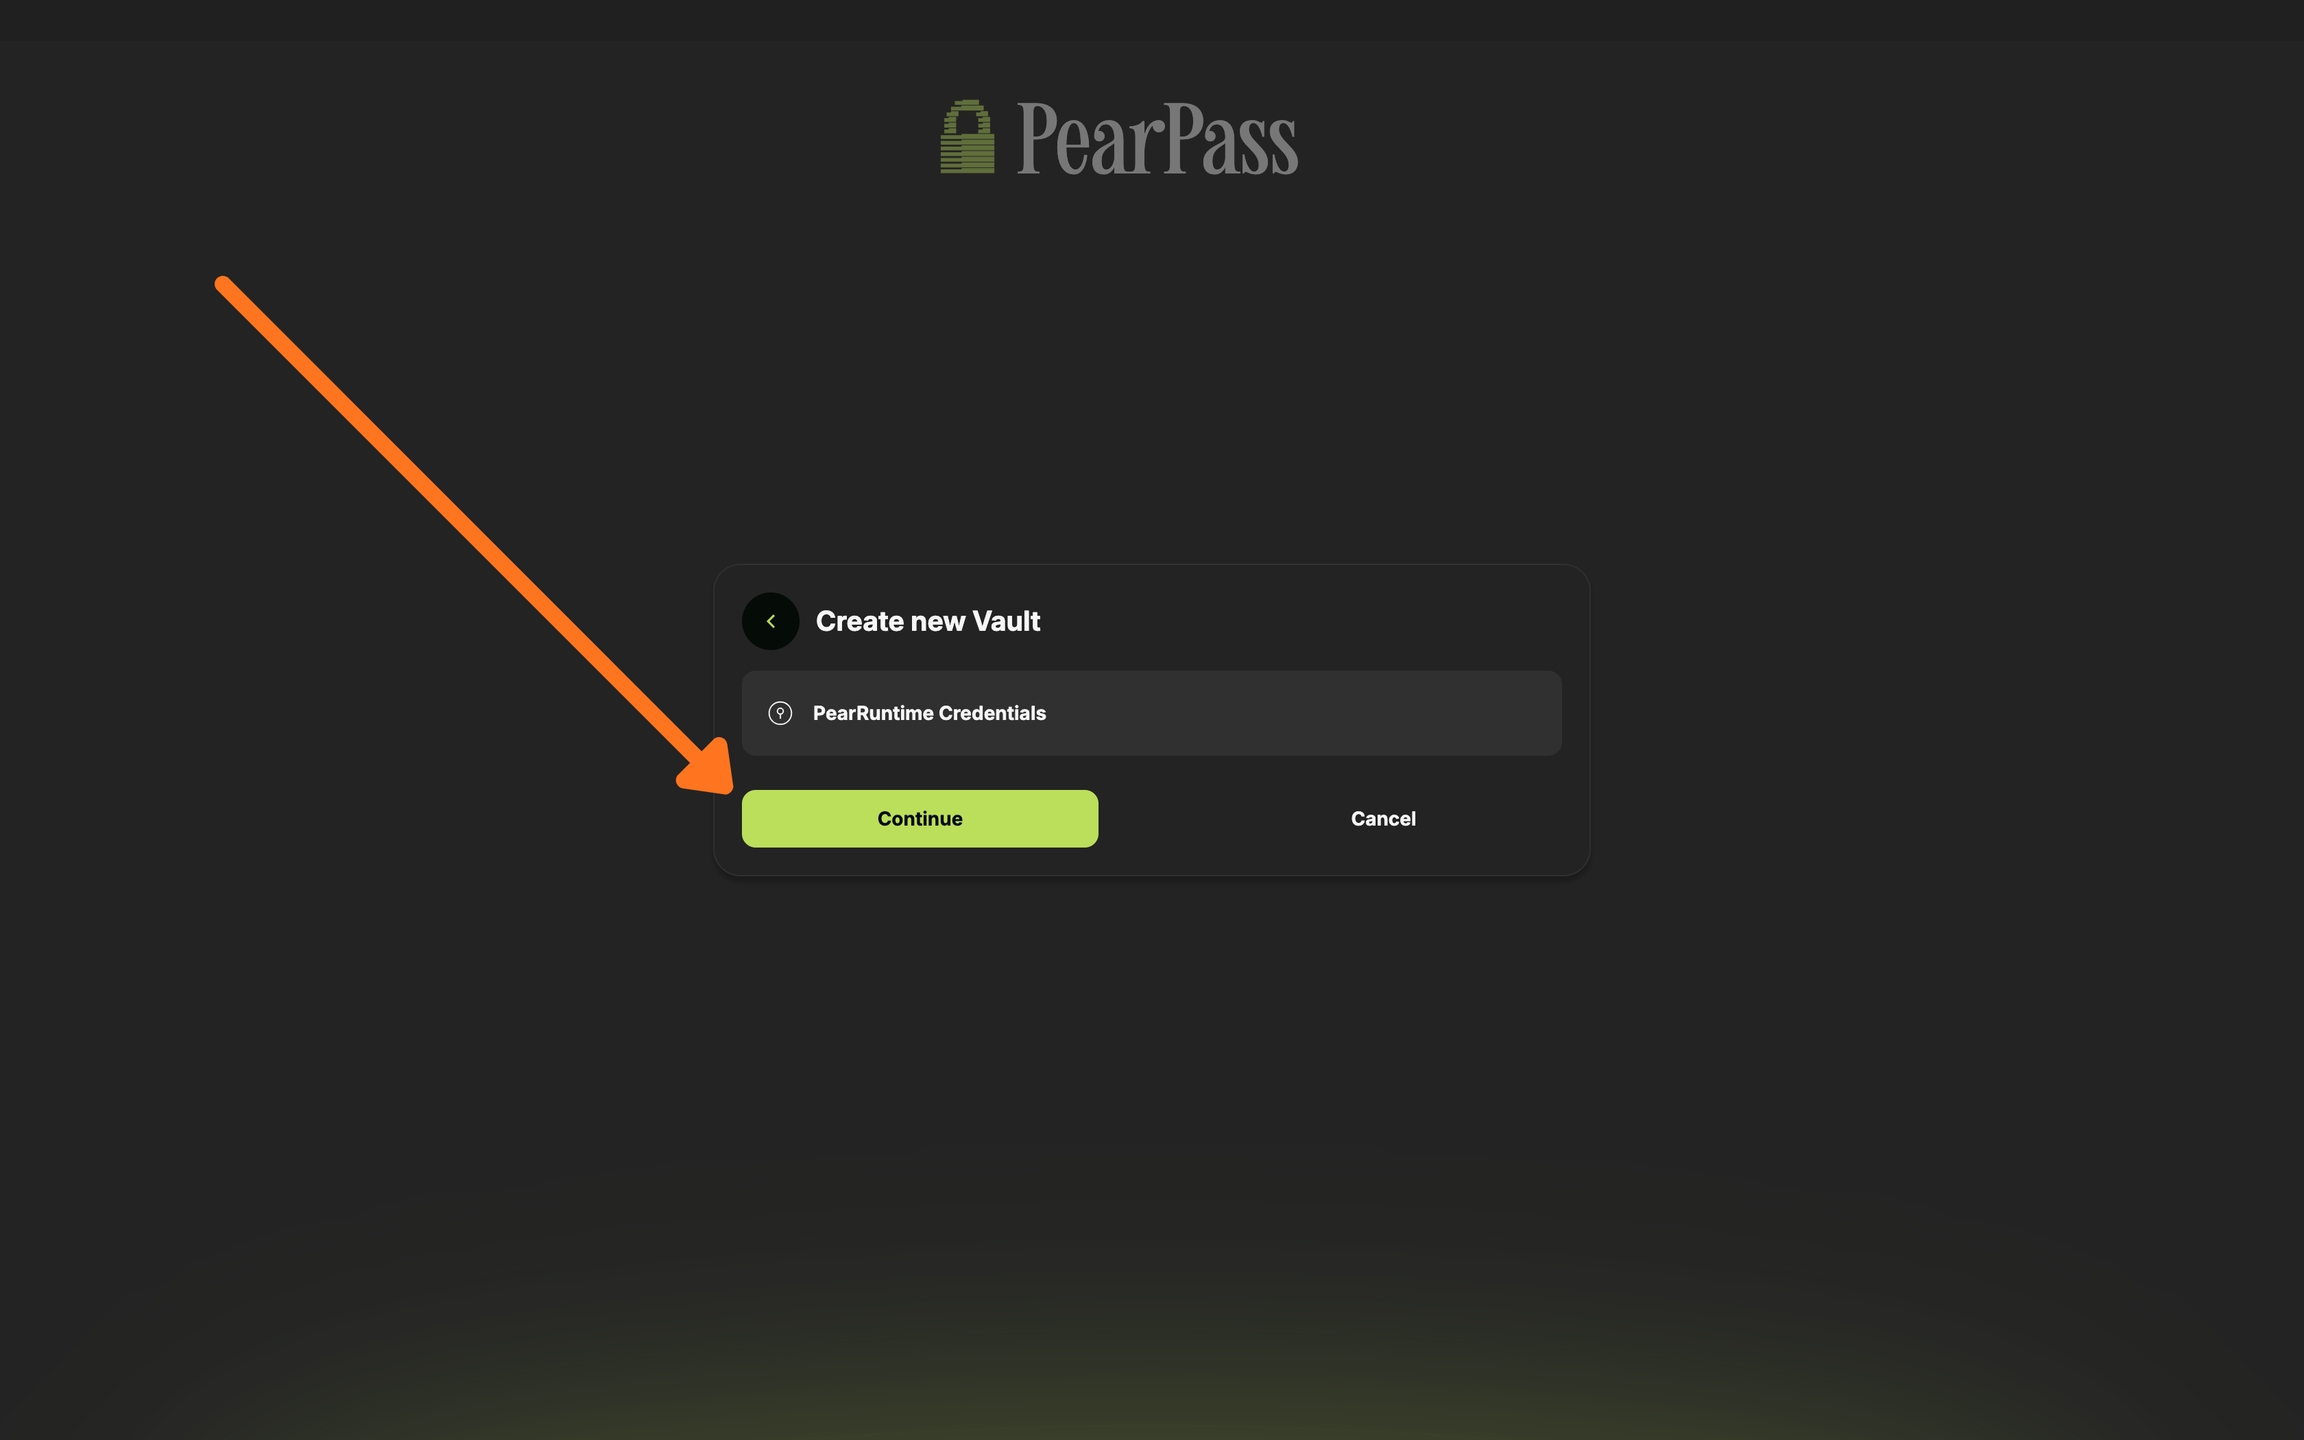Click the green left chevron arrow
The width and height of the screenshot is (2304, 1440).
(770, 621)
